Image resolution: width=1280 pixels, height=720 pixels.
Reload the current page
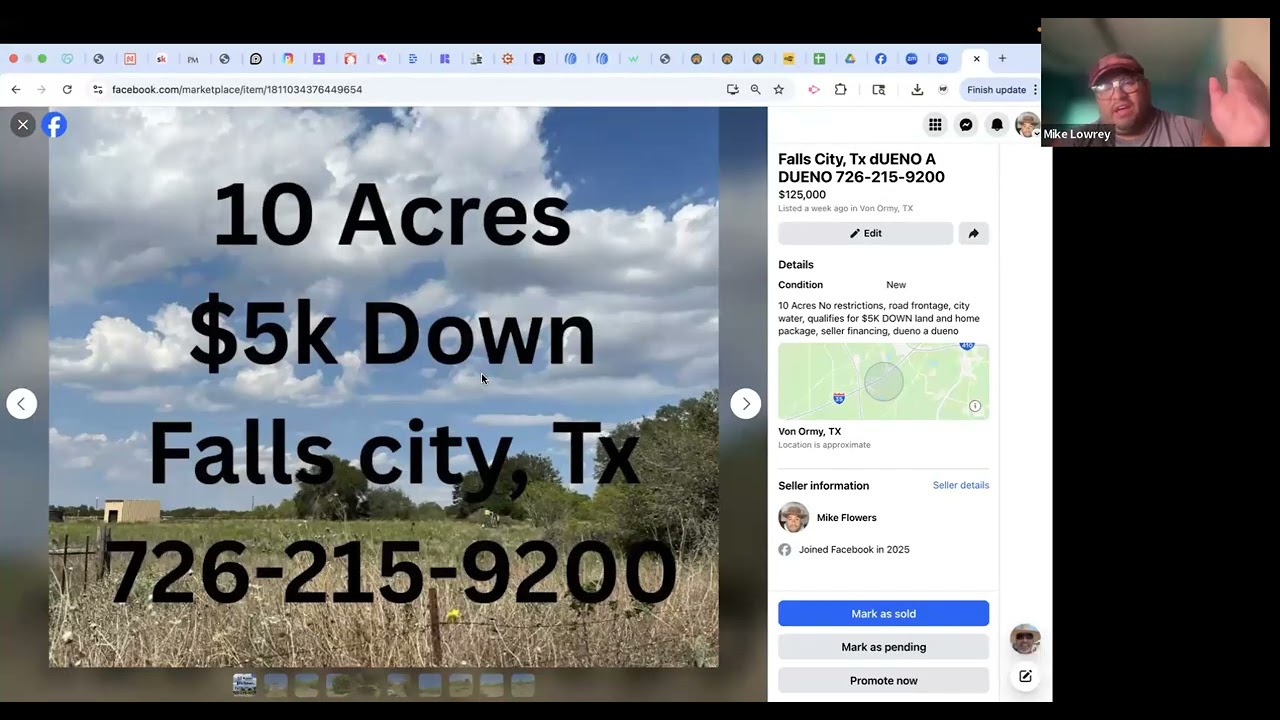point(67,89)
